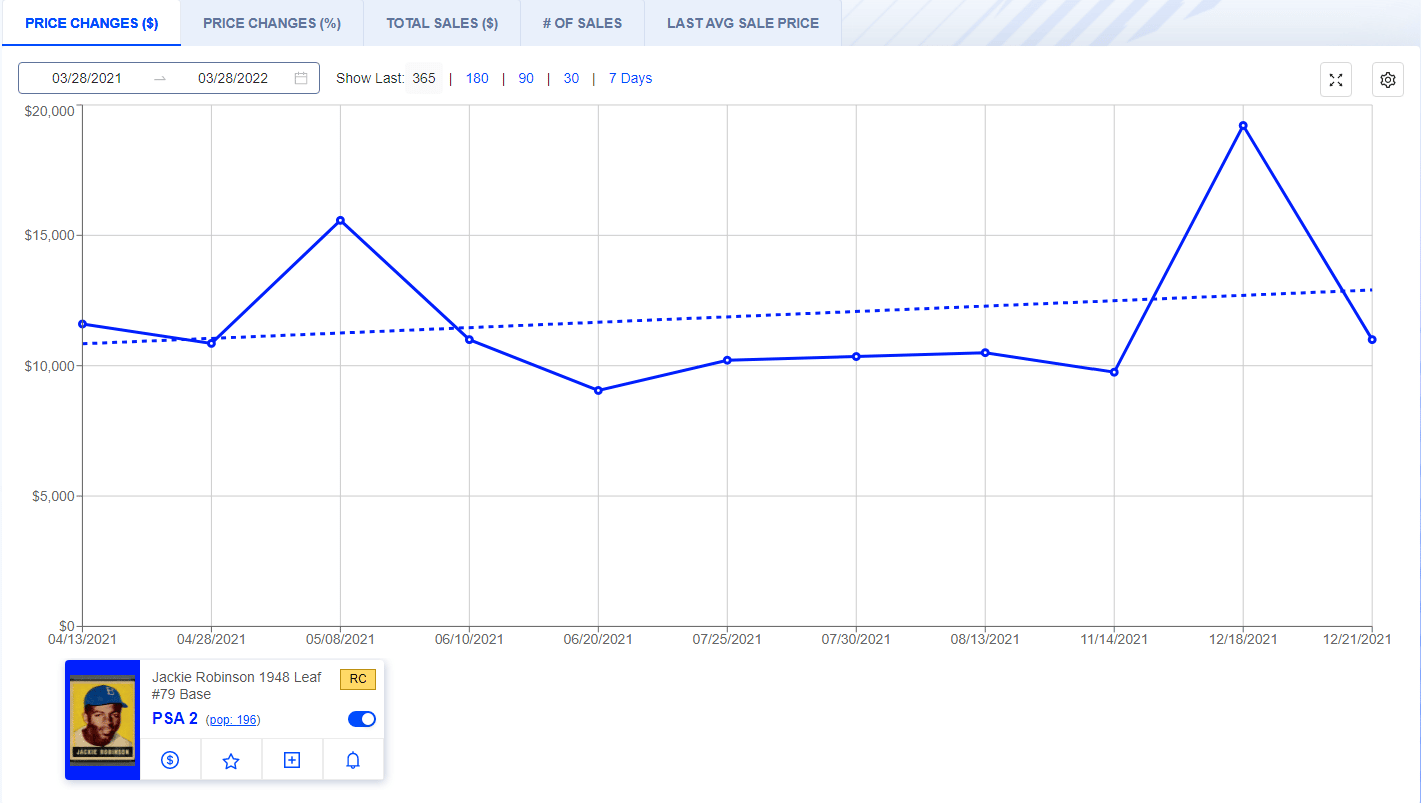Open the # of Sales tab
The height and width of the screenshot is (803, 1421).
(x=582, y=23)
